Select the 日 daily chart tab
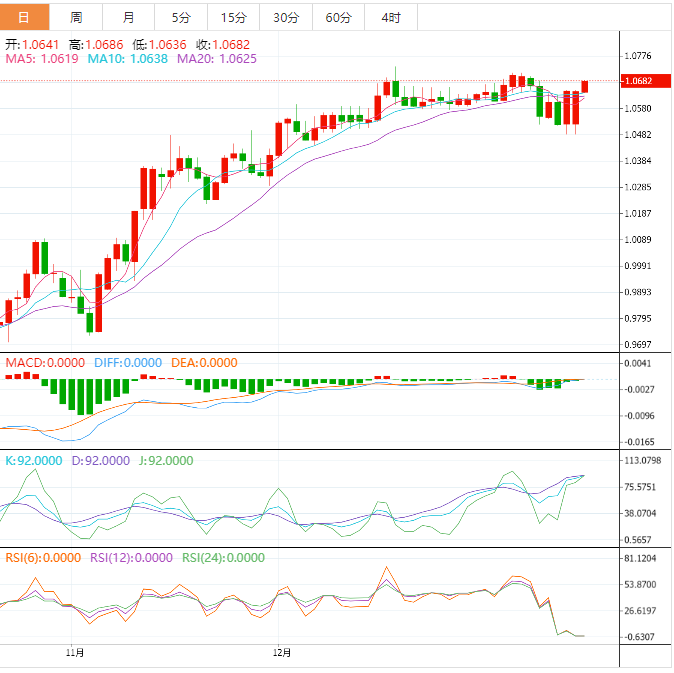 coord(25,17)
